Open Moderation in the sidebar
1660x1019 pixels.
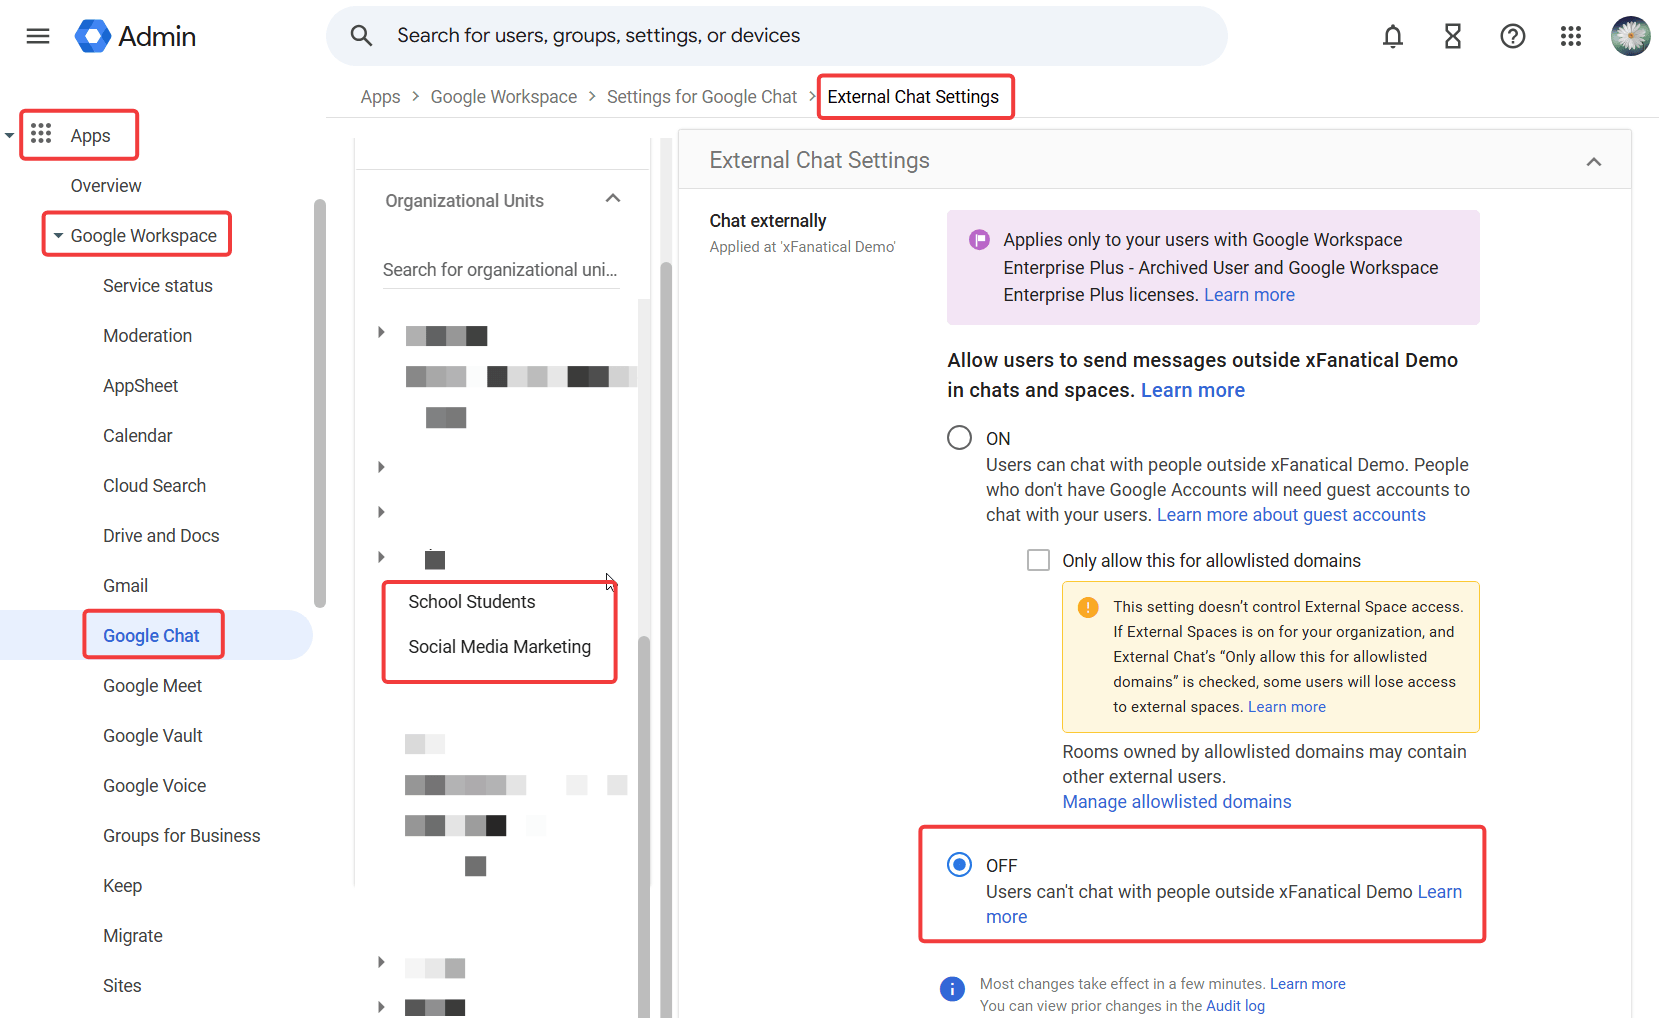coord(147,336)
